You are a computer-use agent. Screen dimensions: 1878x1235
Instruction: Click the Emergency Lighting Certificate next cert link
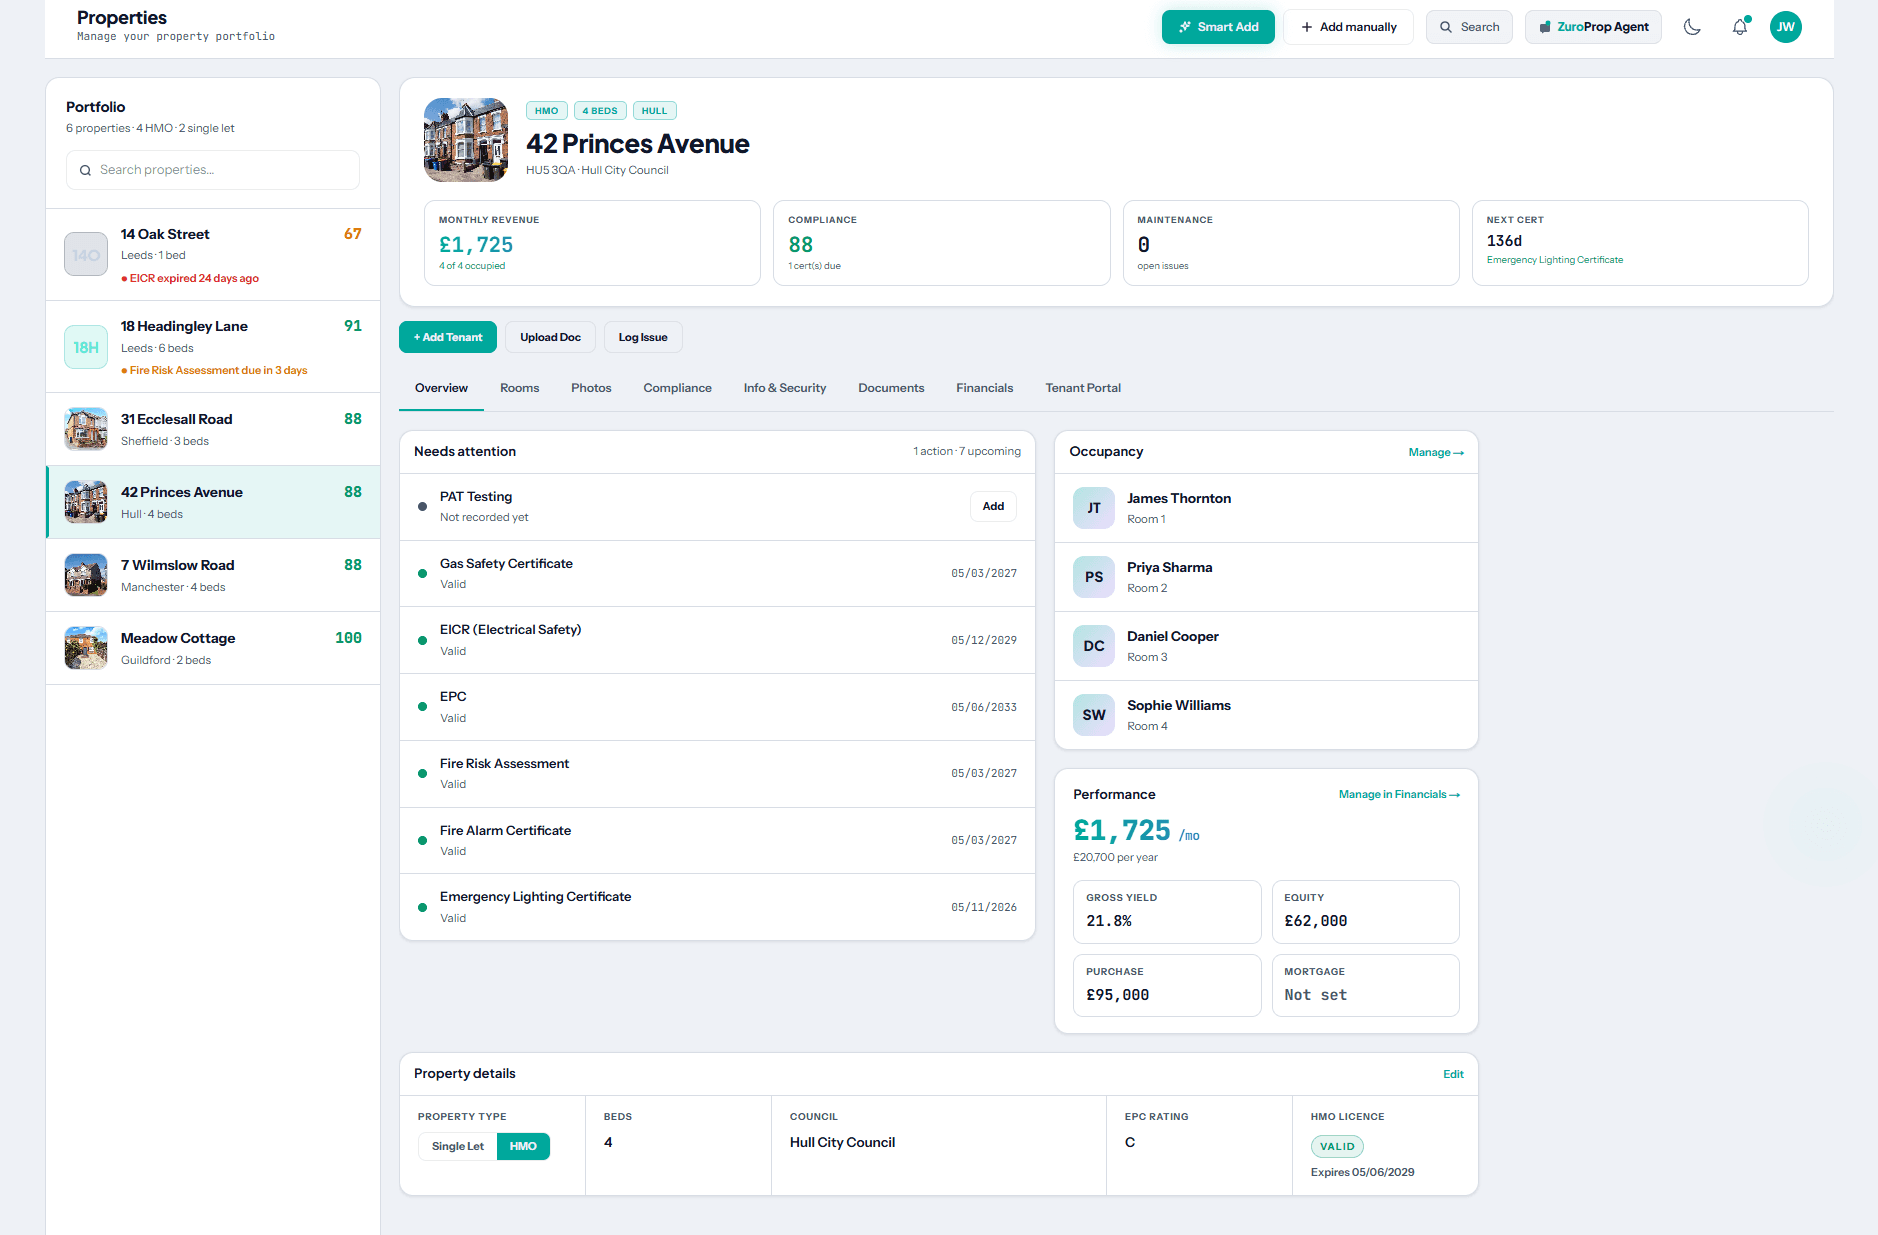pyautogui.click(x=1554, y=260)
